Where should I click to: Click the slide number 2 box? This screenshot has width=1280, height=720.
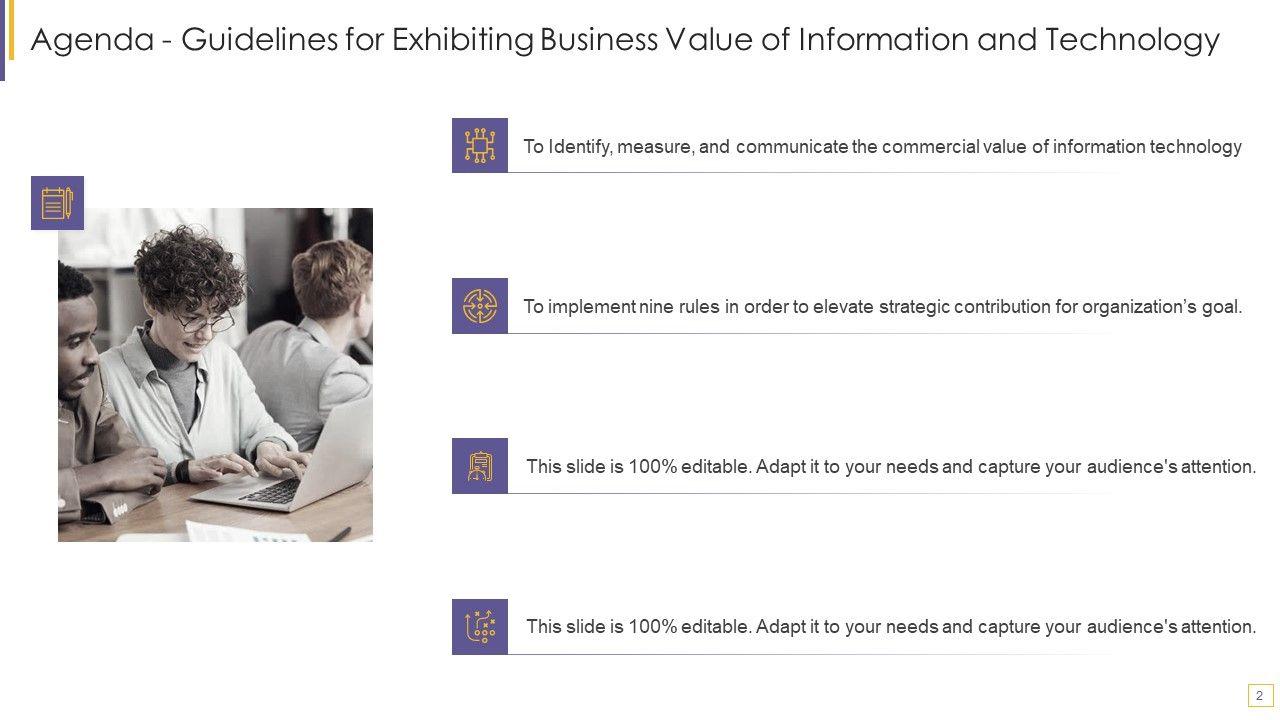pos(1260,696)
